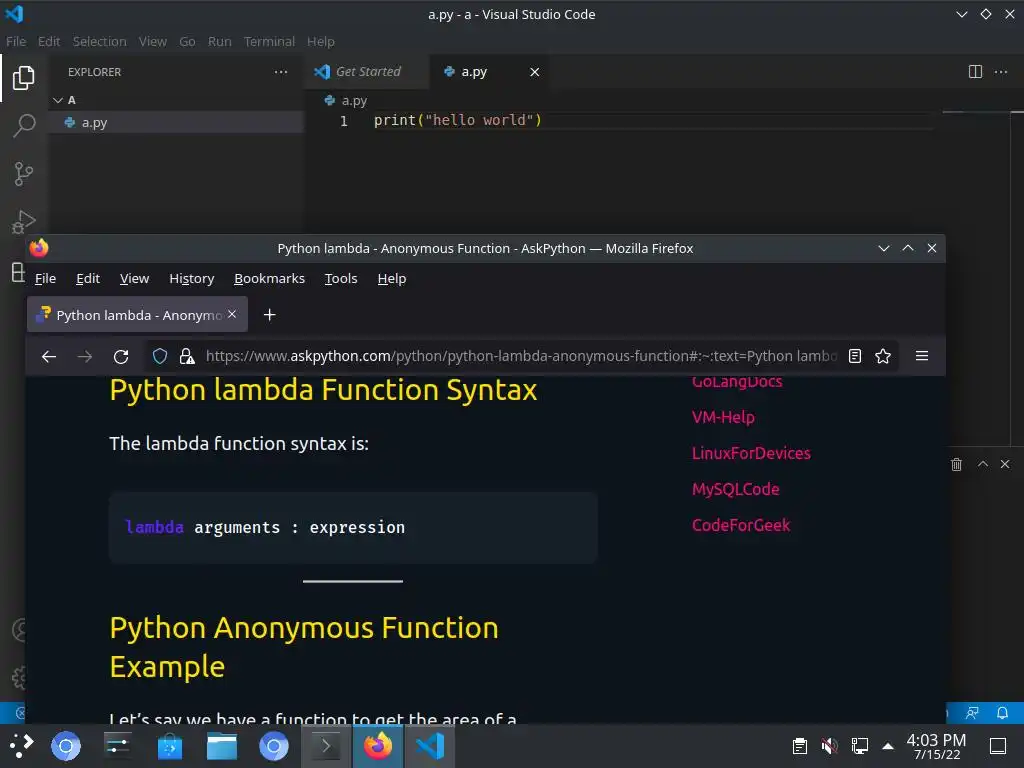Screen dimensions: 1024x768
Task: Close the Python lambda Firefox tab
Action: 232,314
